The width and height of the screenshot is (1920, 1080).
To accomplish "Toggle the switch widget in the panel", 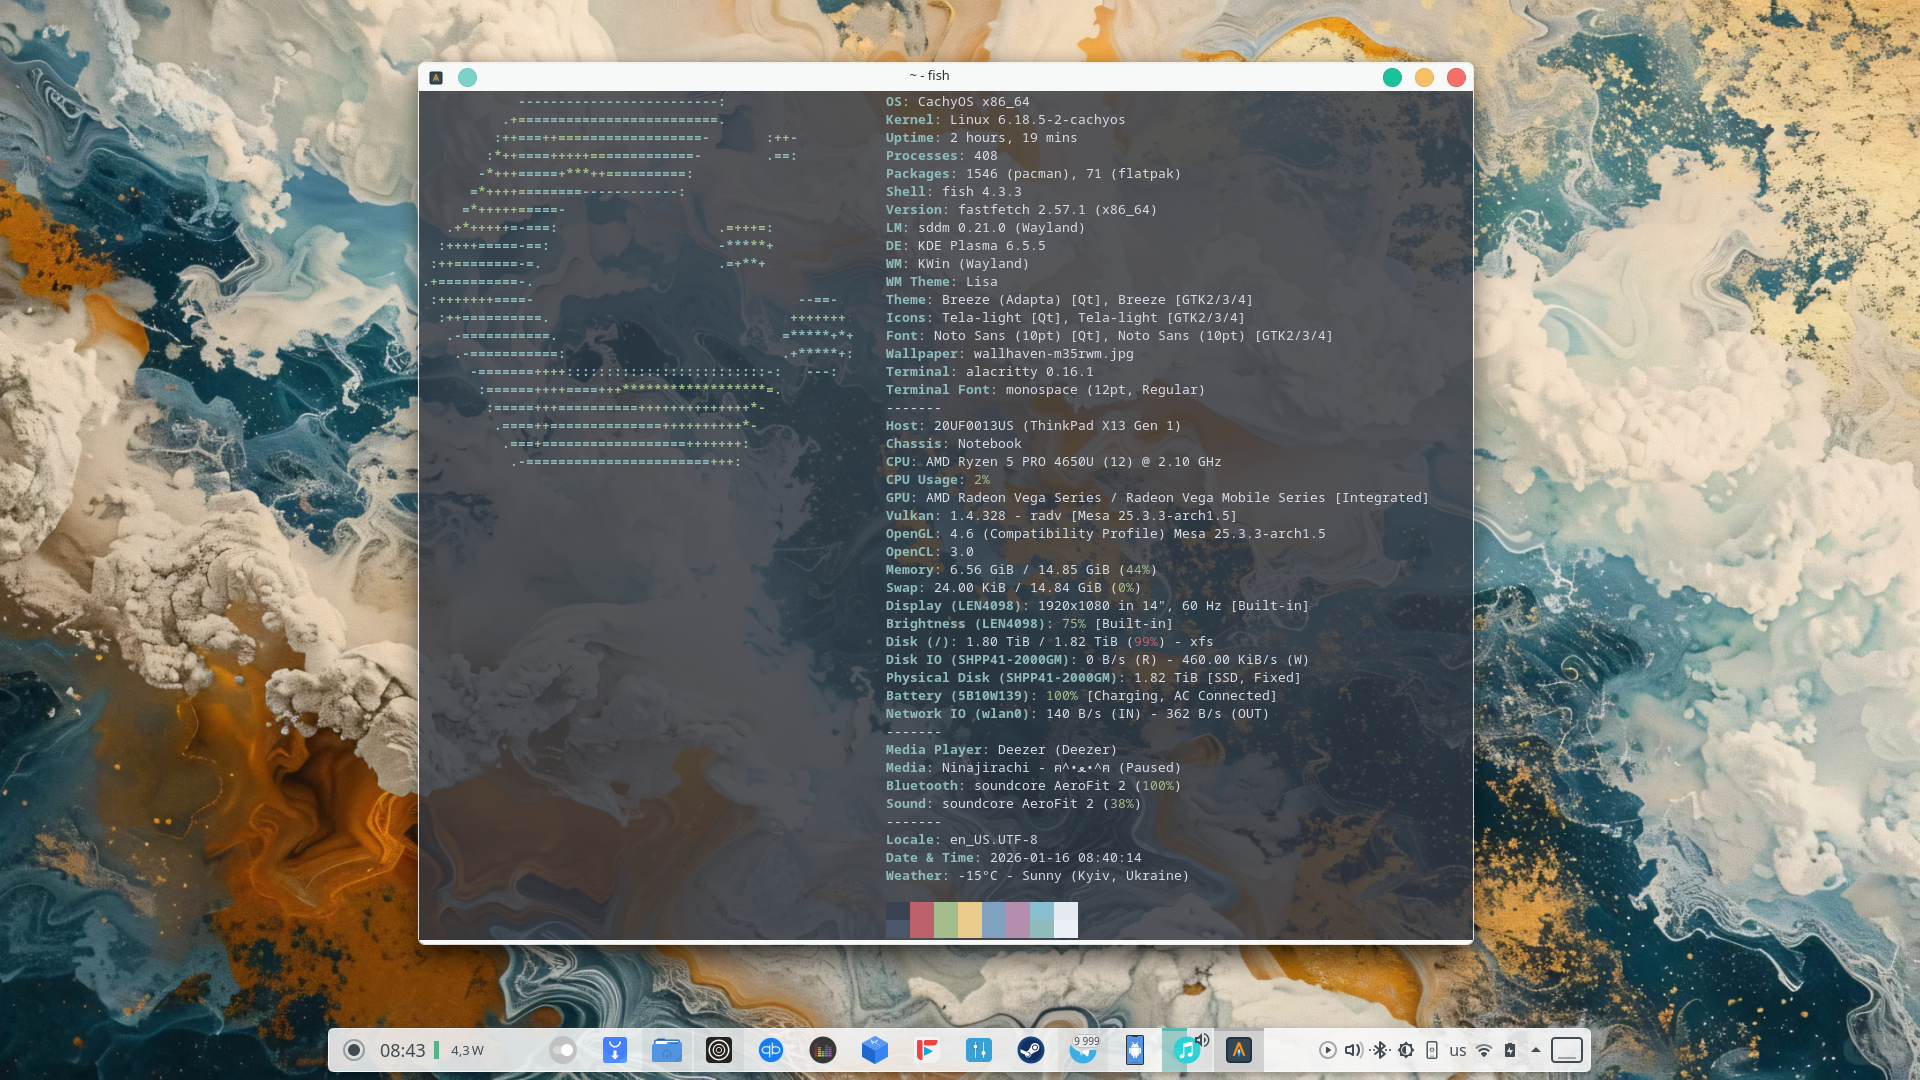I will click(x=563, y=1050).
